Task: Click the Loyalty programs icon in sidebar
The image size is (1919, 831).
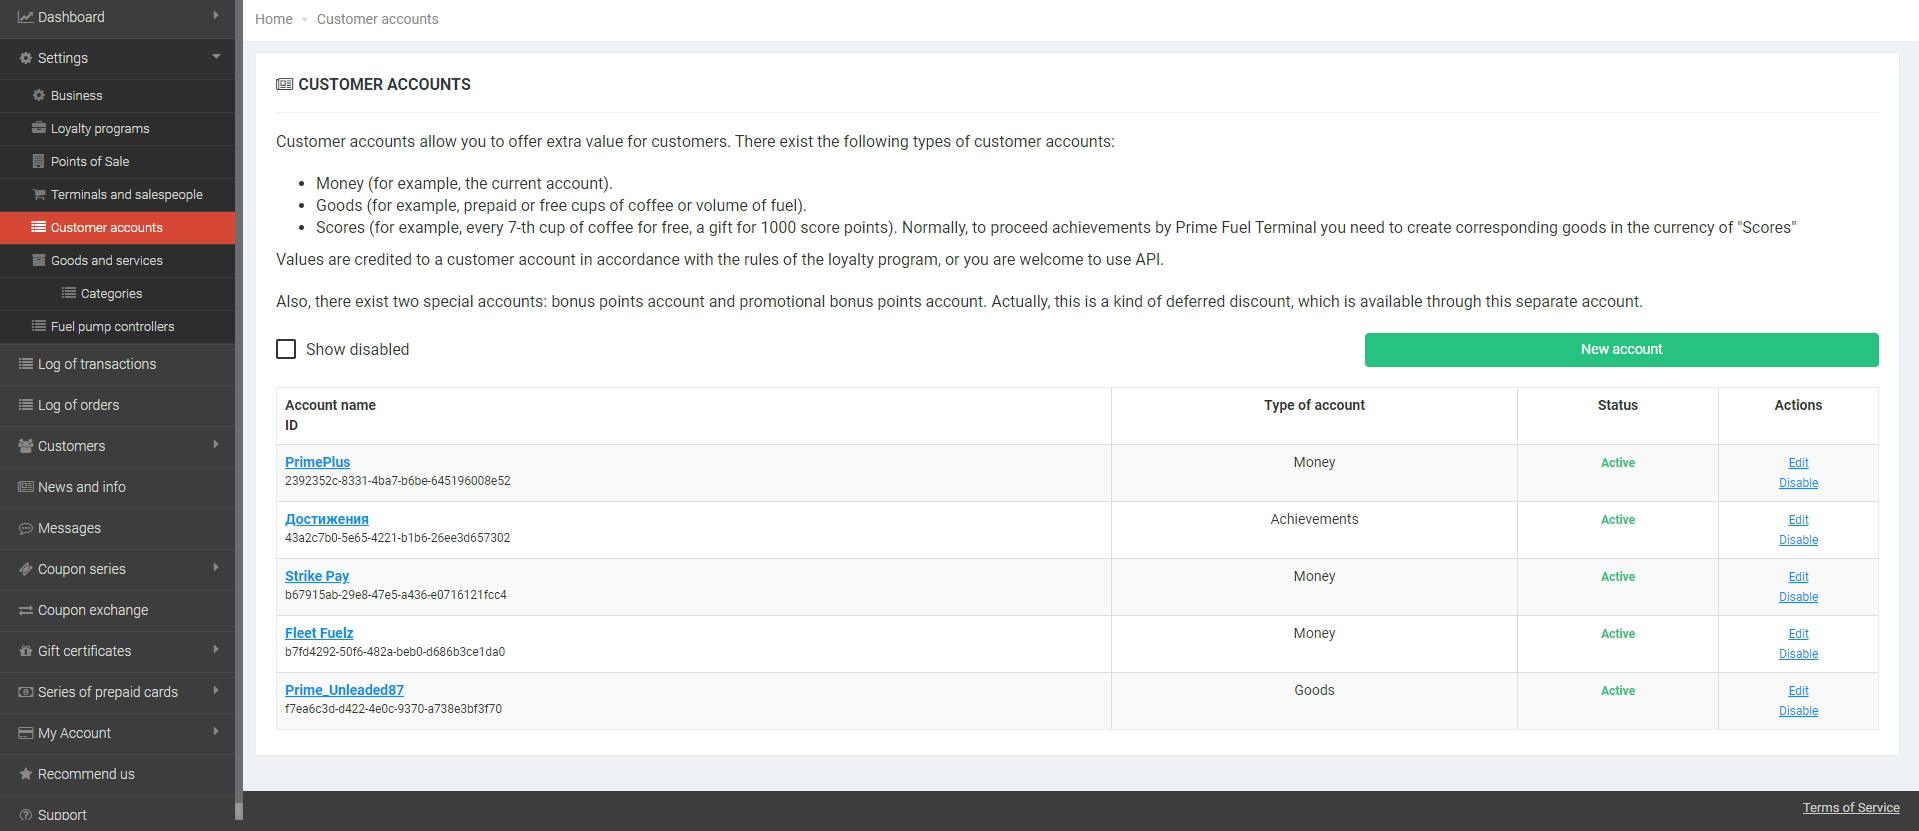Action: pyautogui.click(x=39, y=128)
